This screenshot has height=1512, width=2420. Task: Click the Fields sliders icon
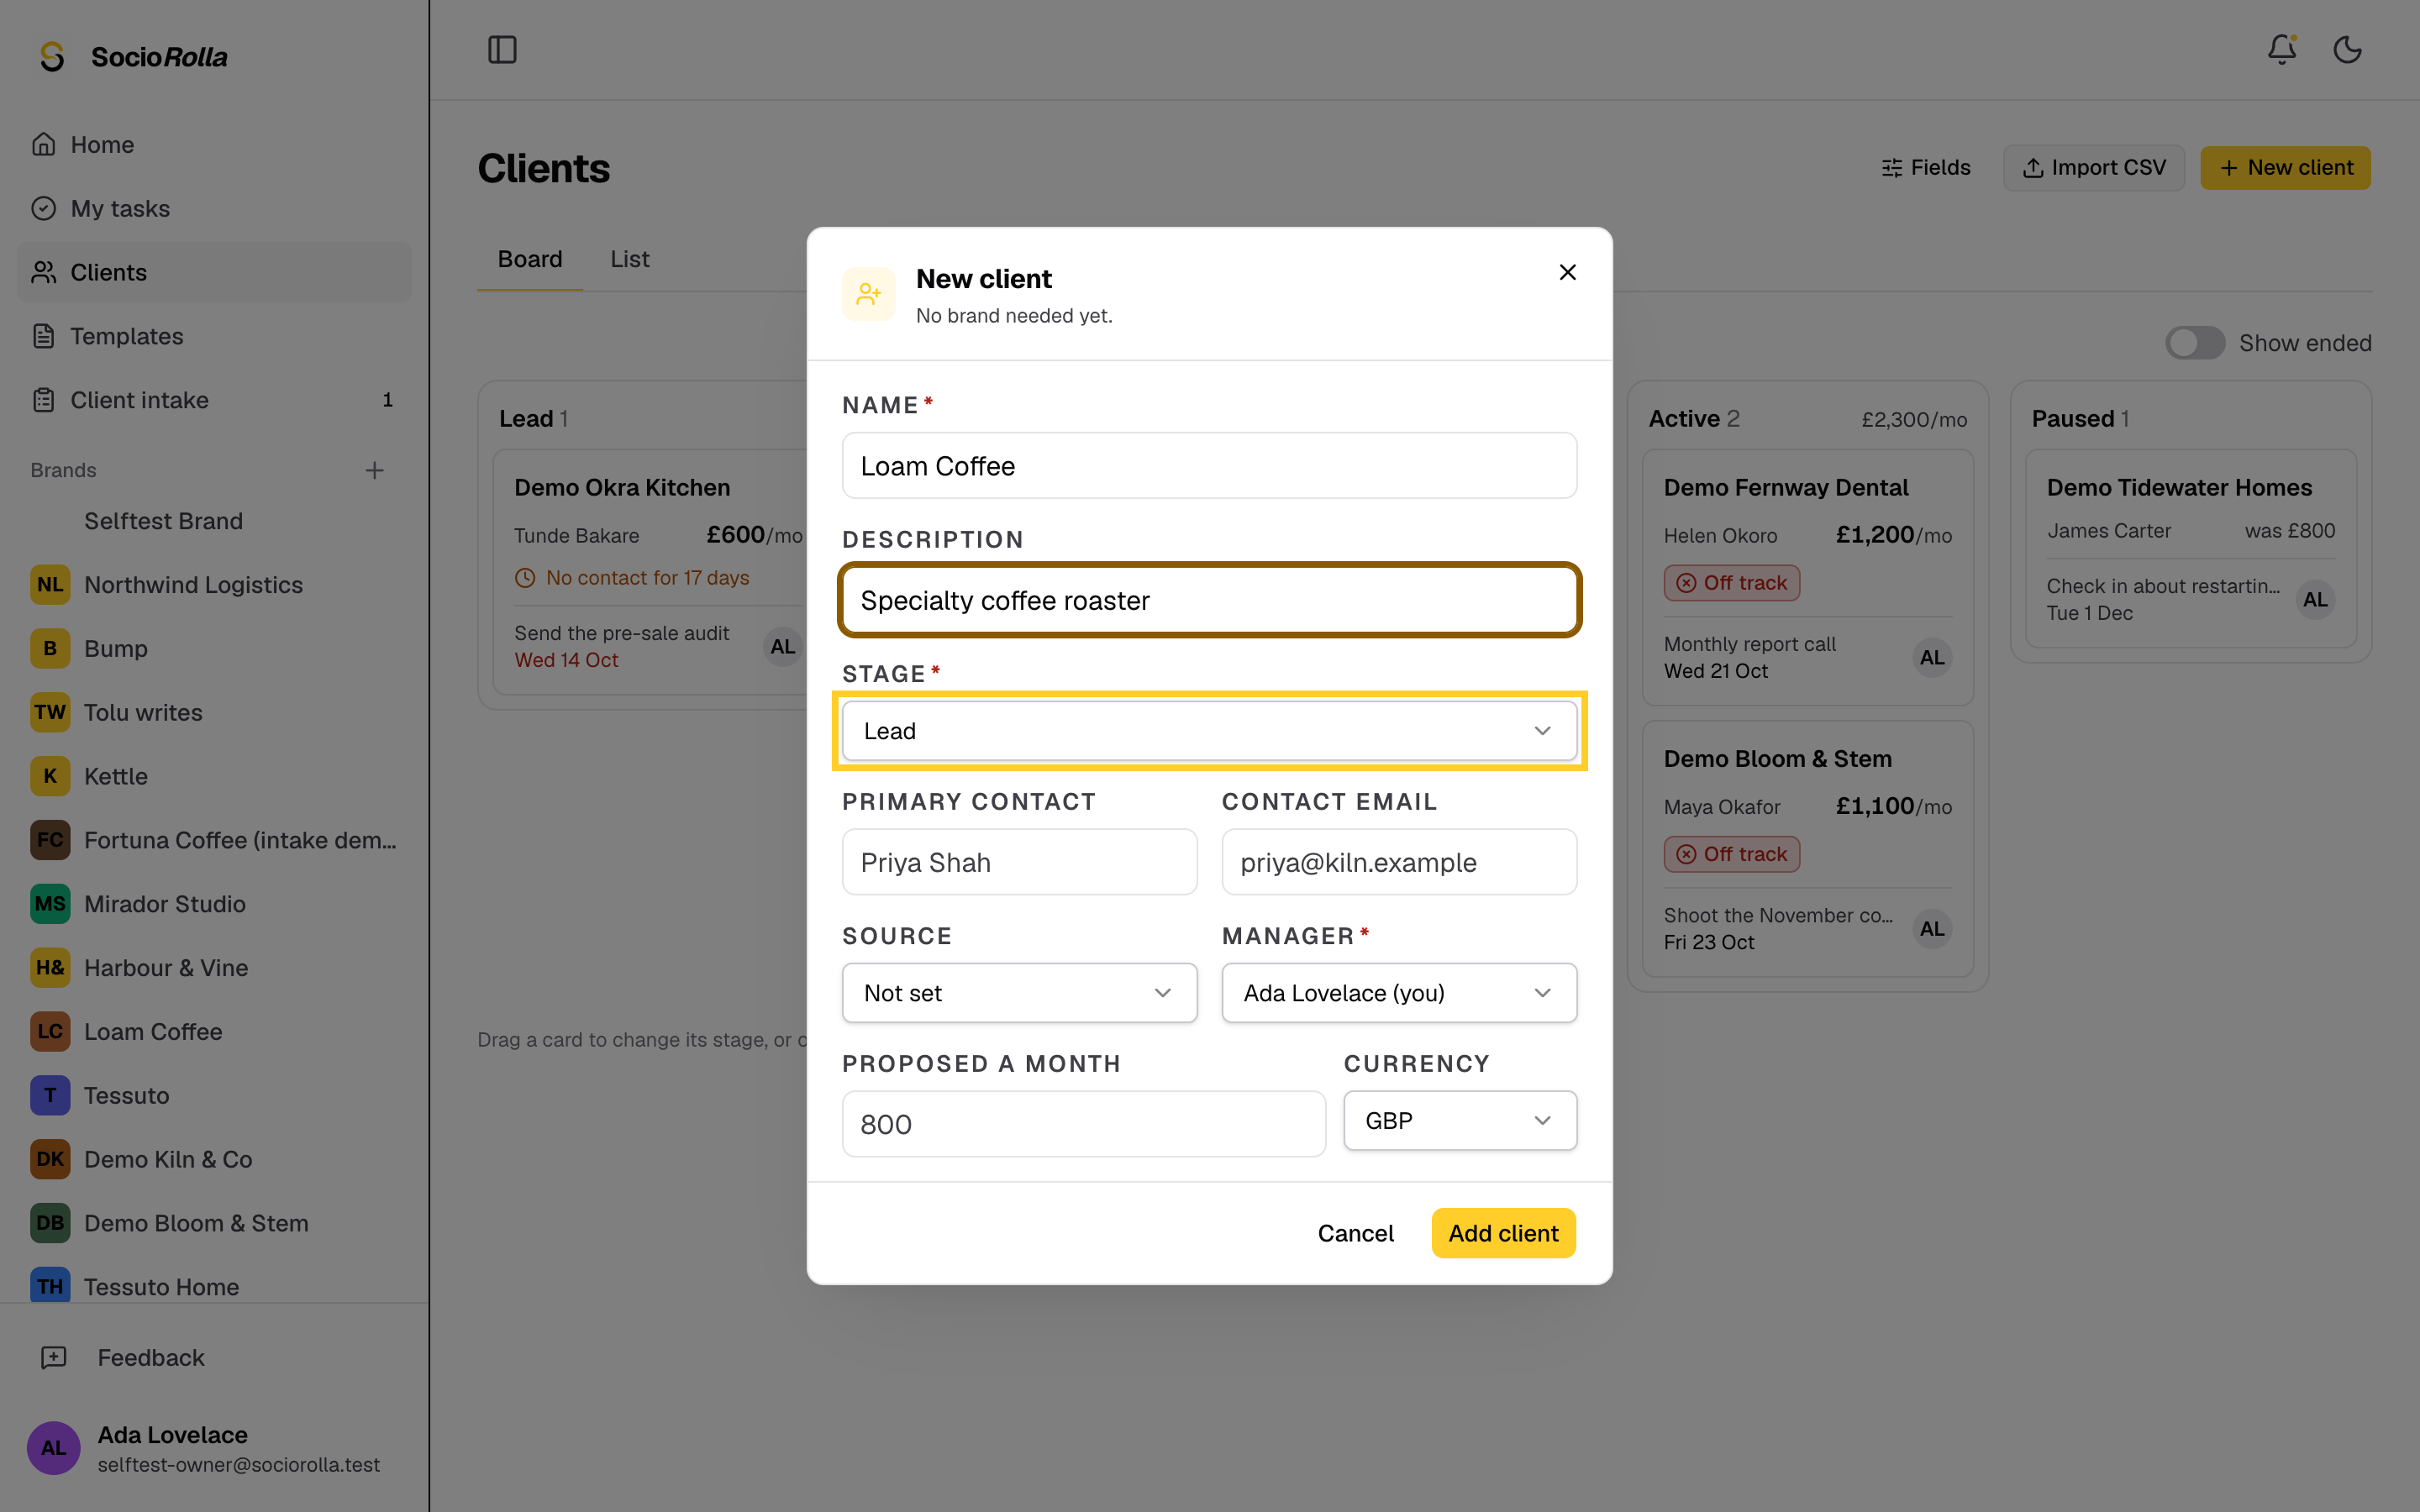tap(1891, 168)
